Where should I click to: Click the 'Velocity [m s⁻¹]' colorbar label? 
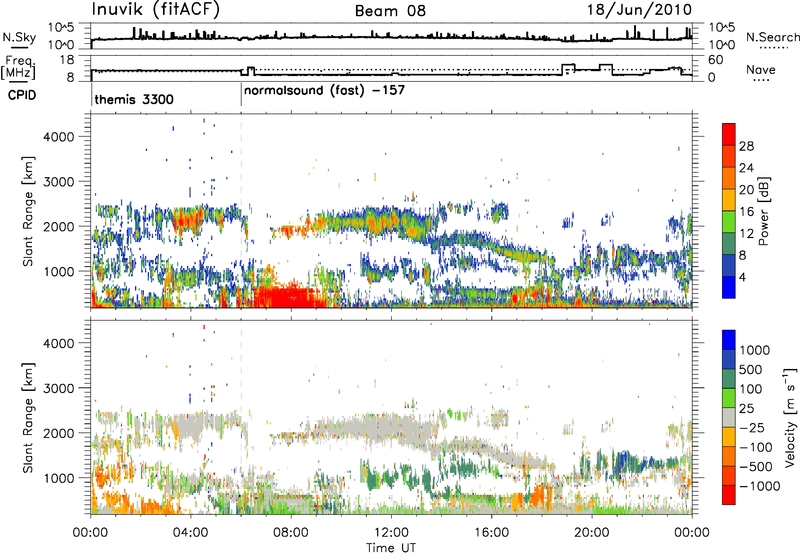pos(790,417)
